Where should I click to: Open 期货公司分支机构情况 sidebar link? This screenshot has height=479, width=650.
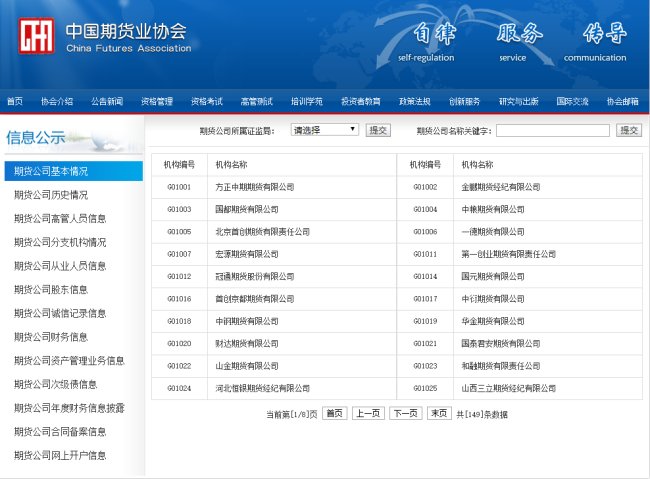click(x=60, y=242)
